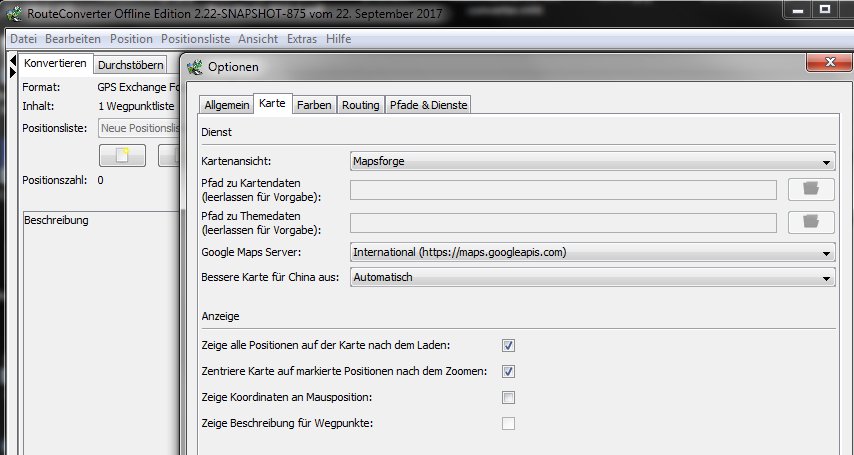The height and width of the screenshot is (455, 854).
Task: Switch to the Farben tab
Action: click(x=313, y=105)
